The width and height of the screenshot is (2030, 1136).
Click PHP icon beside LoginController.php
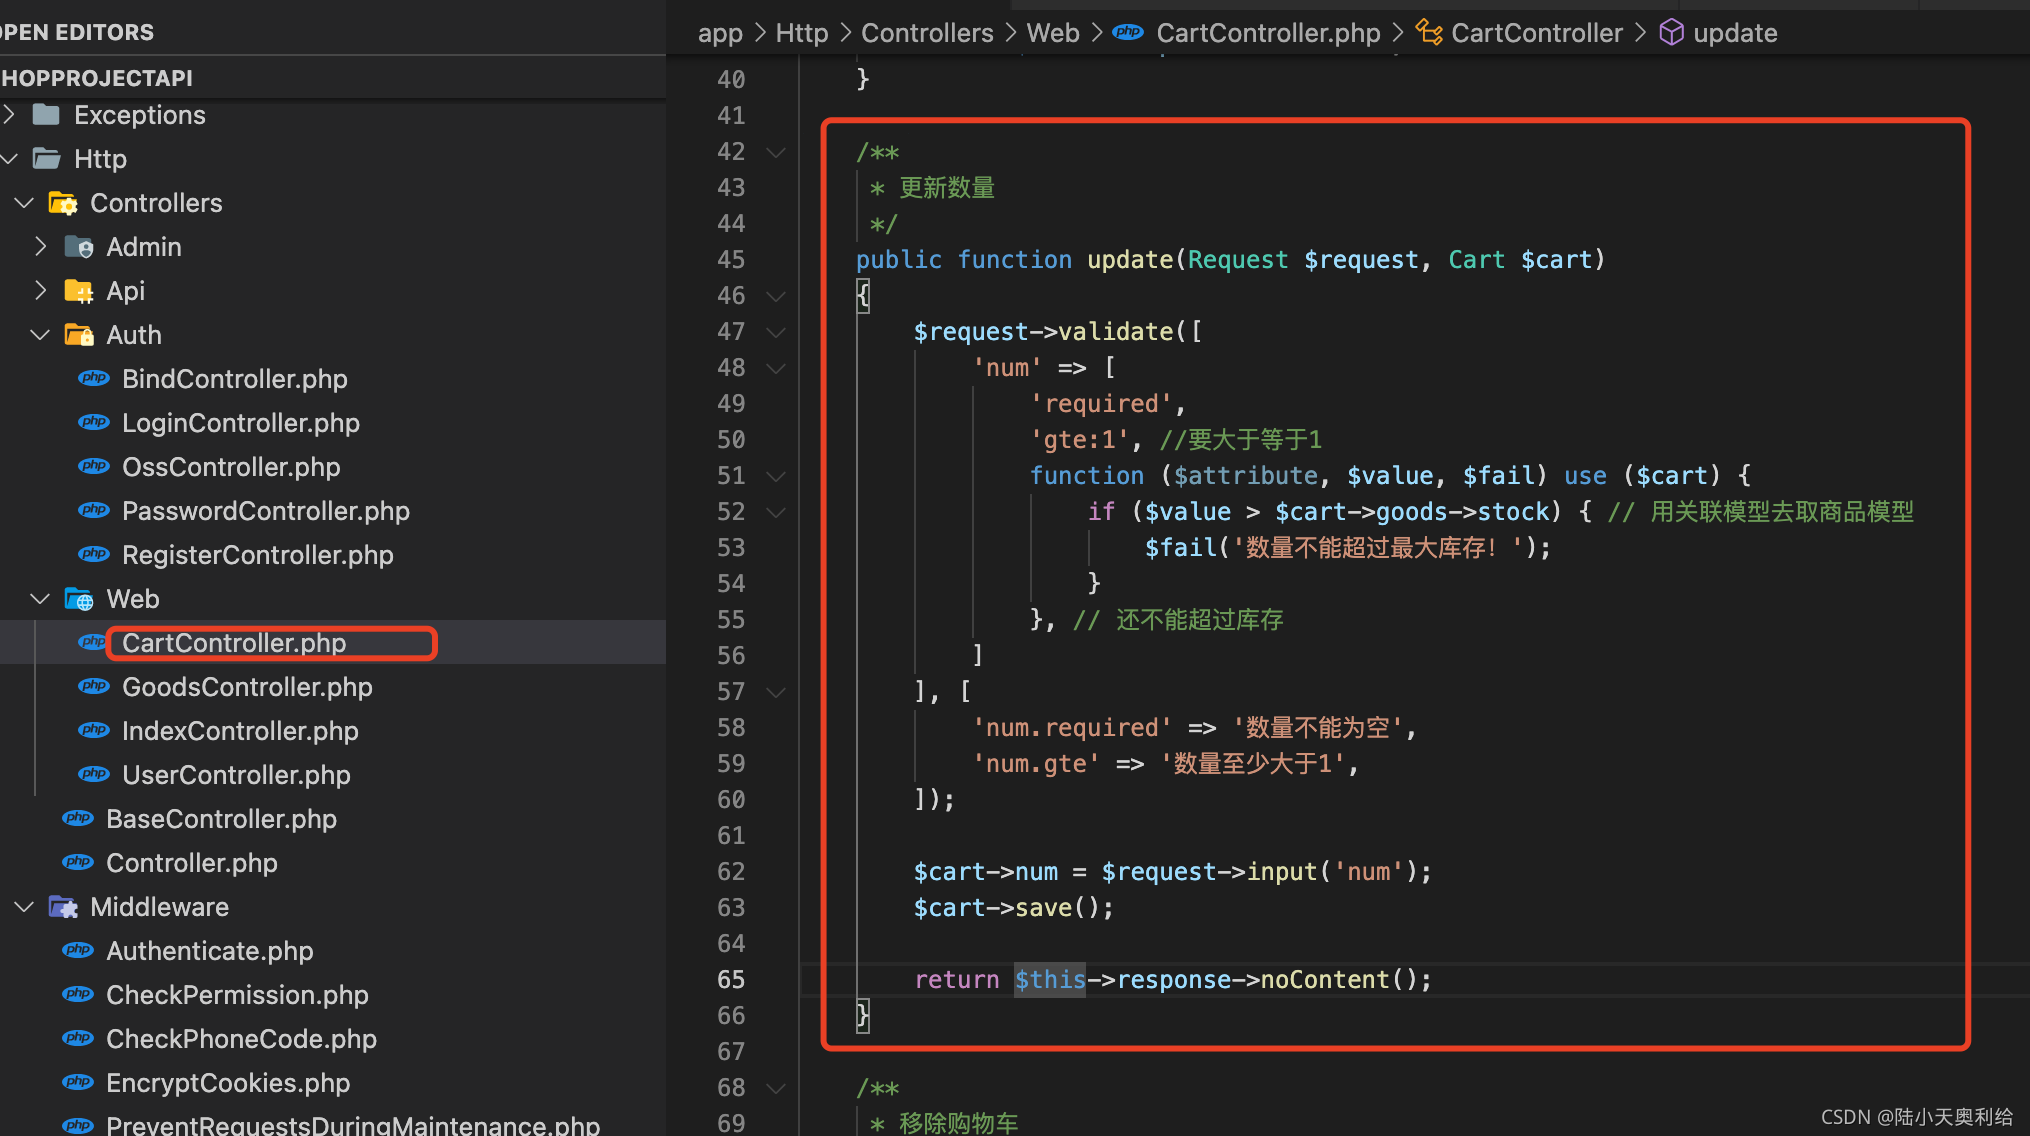coord(94,423)
